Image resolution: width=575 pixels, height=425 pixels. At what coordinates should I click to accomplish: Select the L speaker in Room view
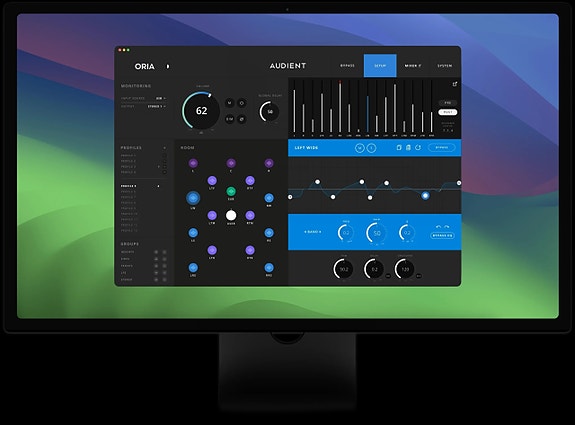coord(193,163)
